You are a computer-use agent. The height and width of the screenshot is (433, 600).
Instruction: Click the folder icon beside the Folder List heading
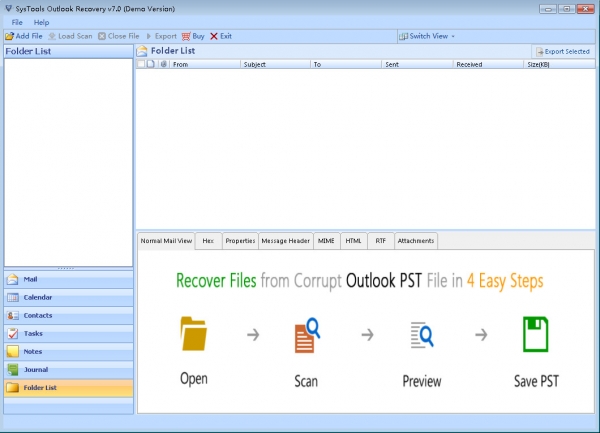[x=142, y=51]
